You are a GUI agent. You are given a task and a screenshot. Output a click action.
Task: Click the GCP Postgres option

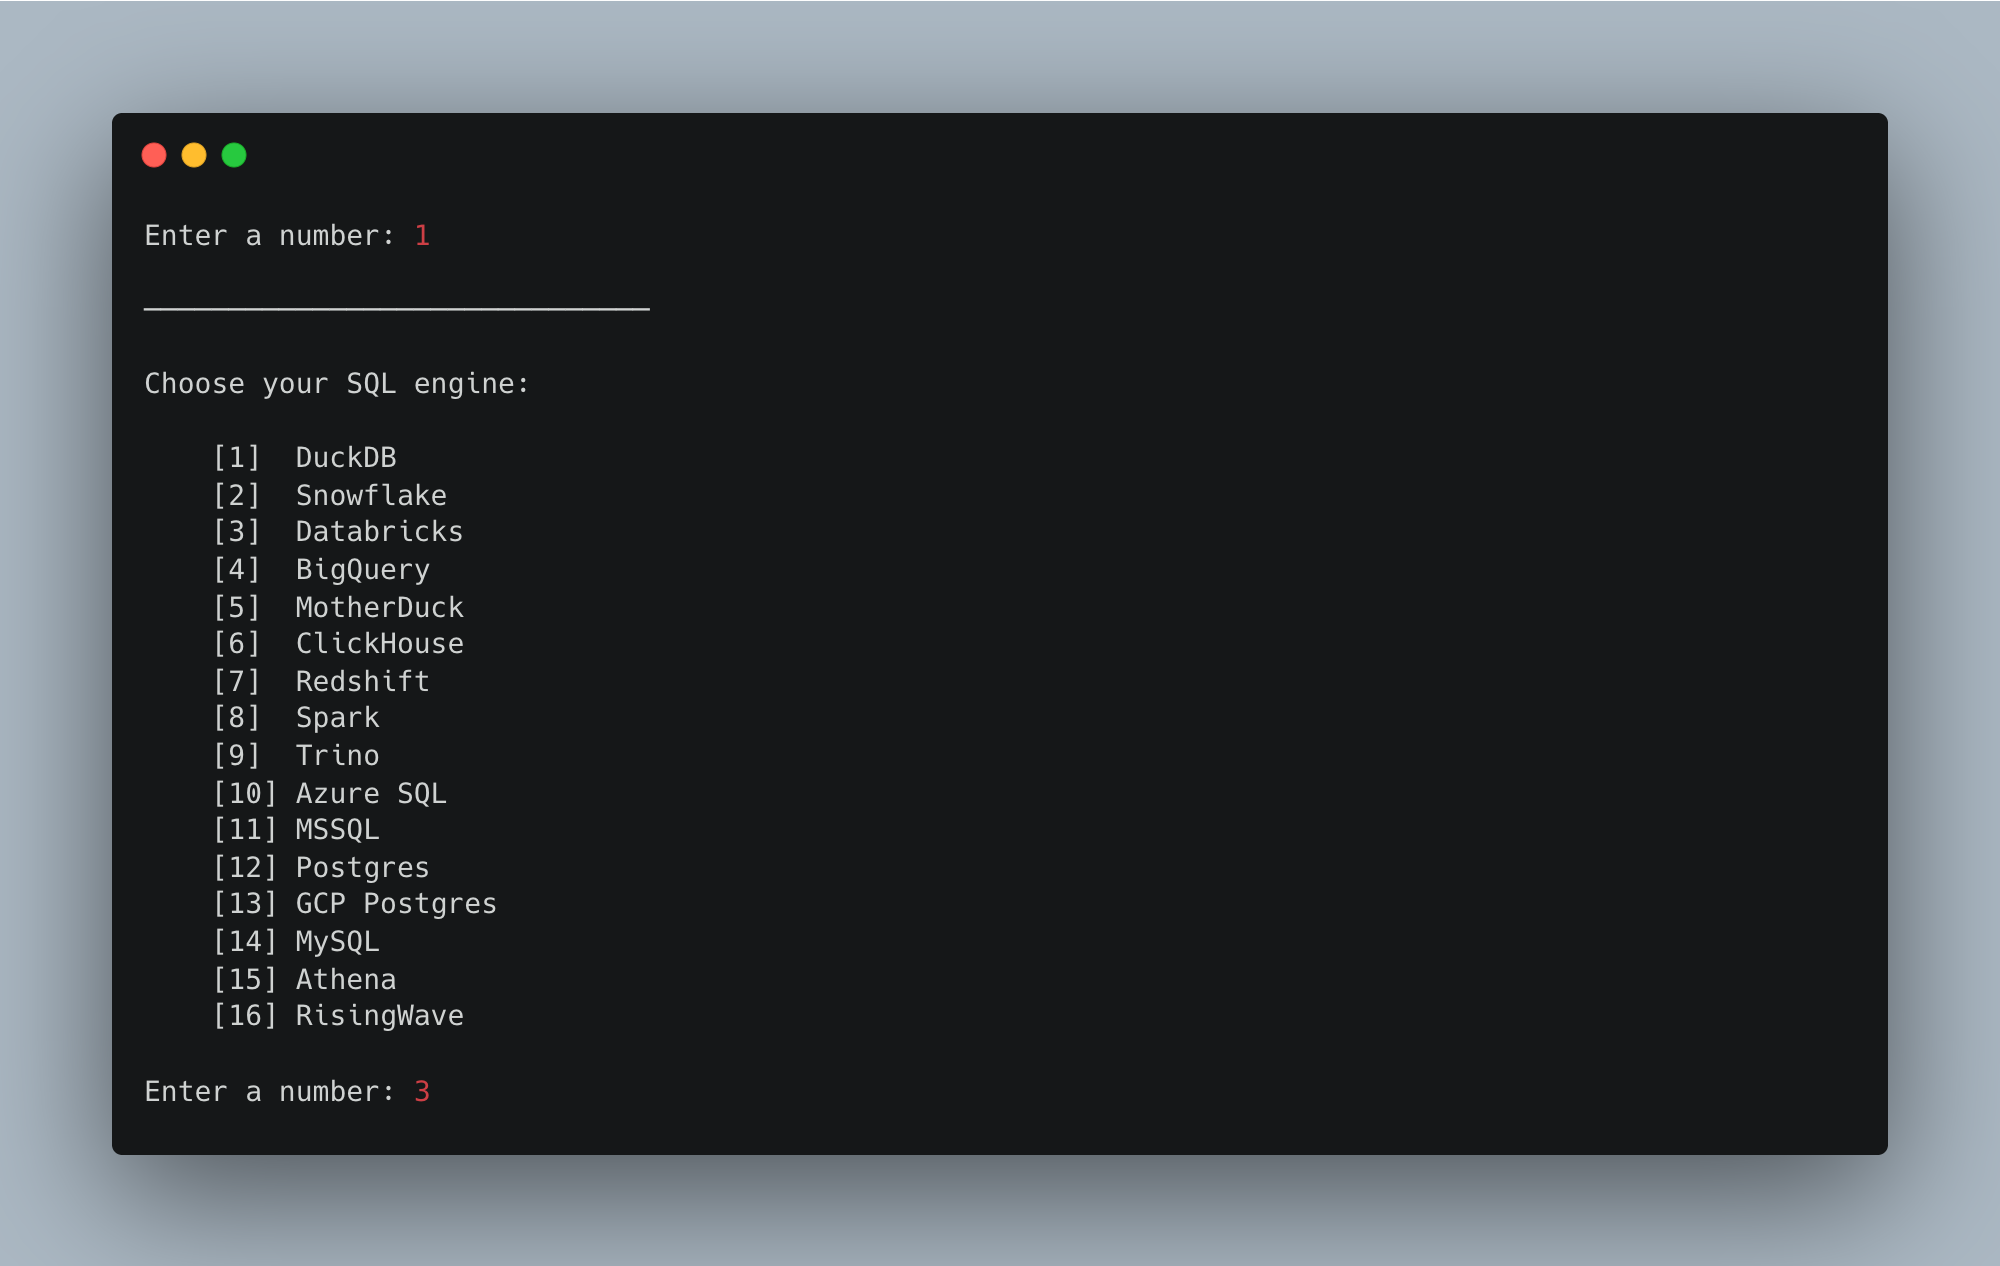click(x=395, y=904)
